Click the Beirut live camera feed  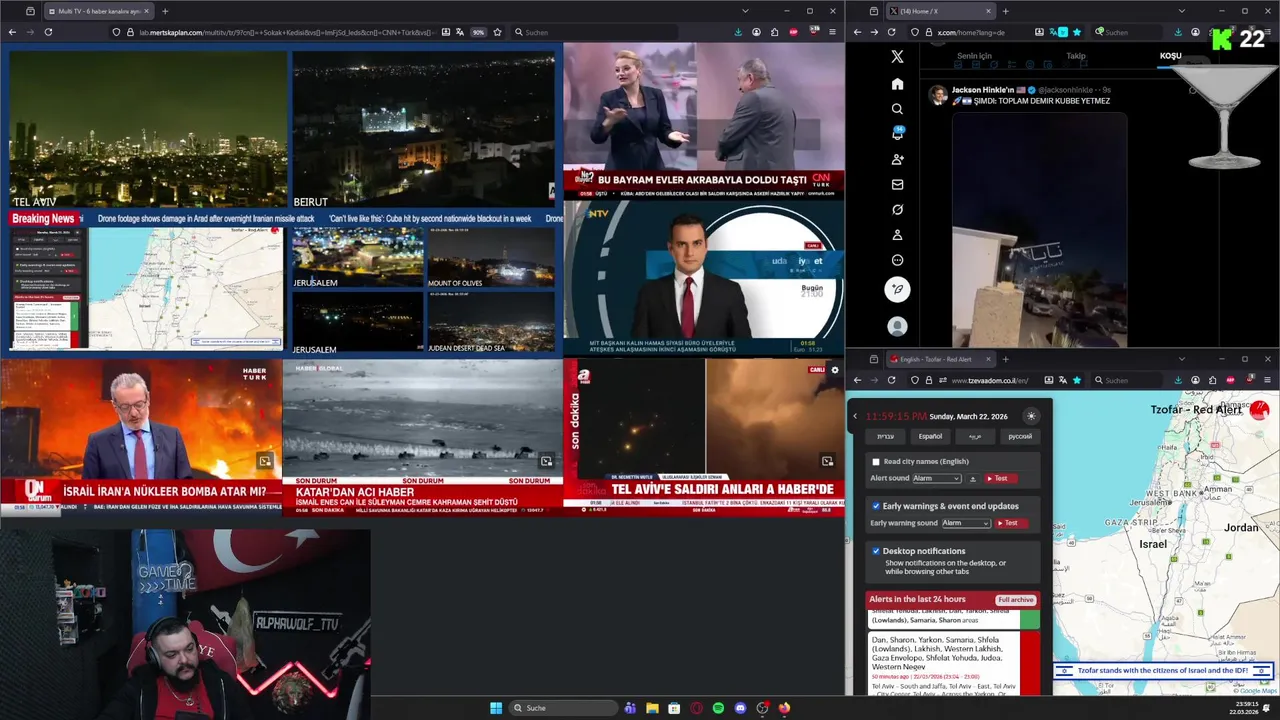pos(423,129)
